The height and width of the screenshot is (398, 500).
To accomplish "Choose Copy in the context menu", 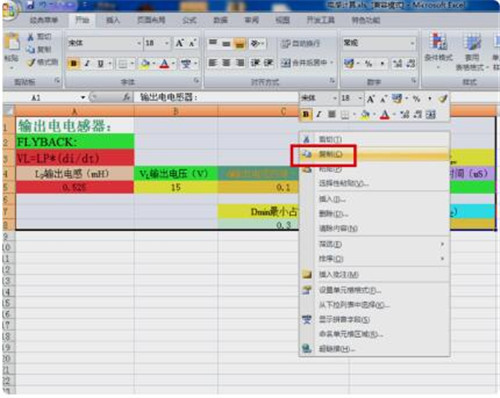I will [x=375, y=154].
